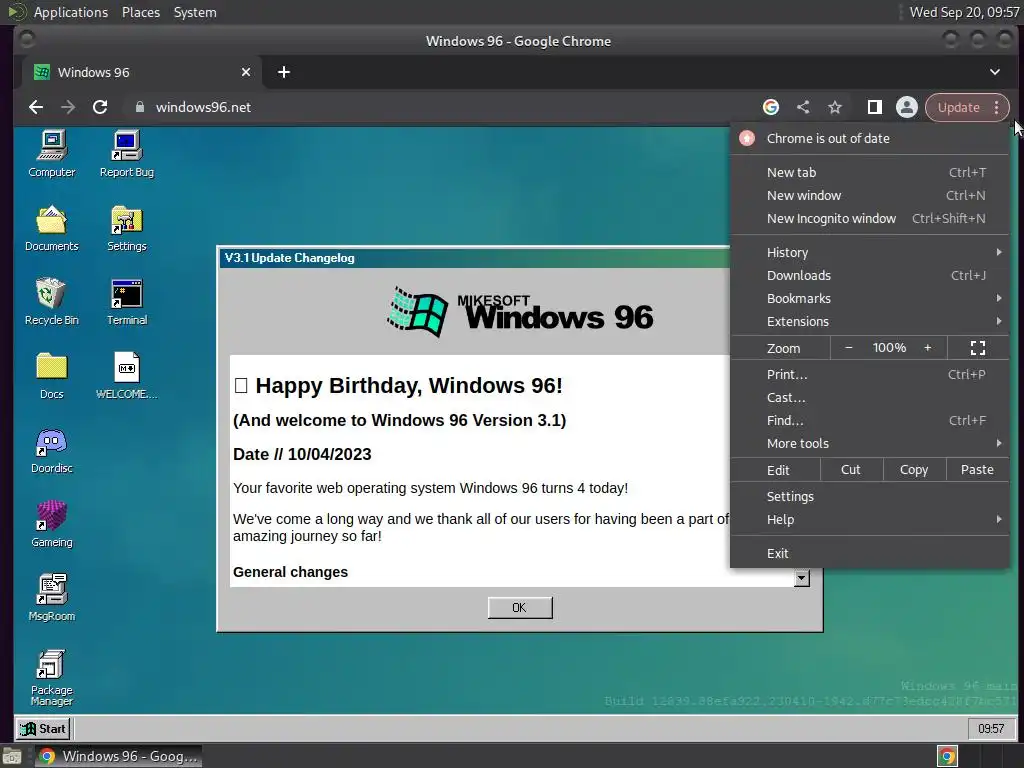Open the System menu in top panel
This screenshot has height=768, width=1024.
pyautogui.click(x=195, y=12)
